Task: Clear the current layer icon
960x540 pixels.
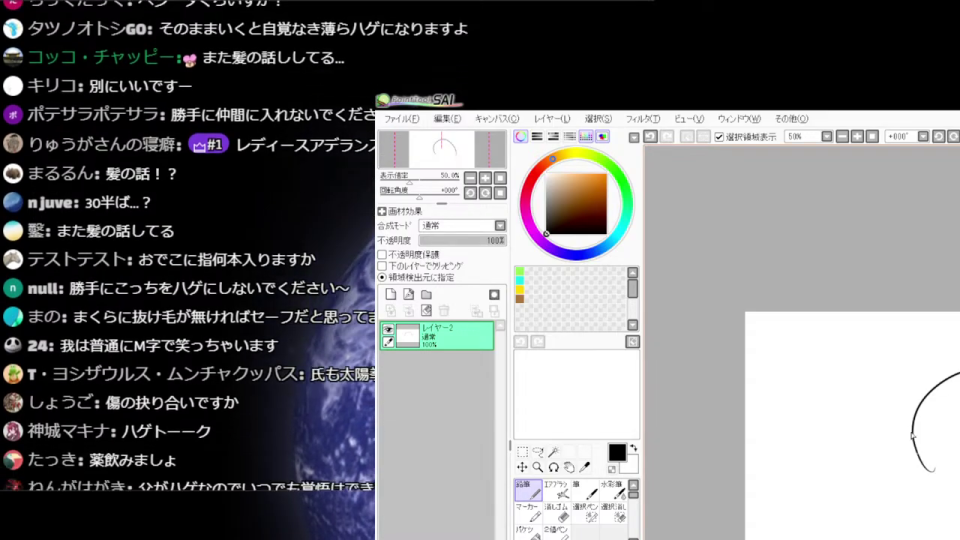Action: [x=426, y=310]
